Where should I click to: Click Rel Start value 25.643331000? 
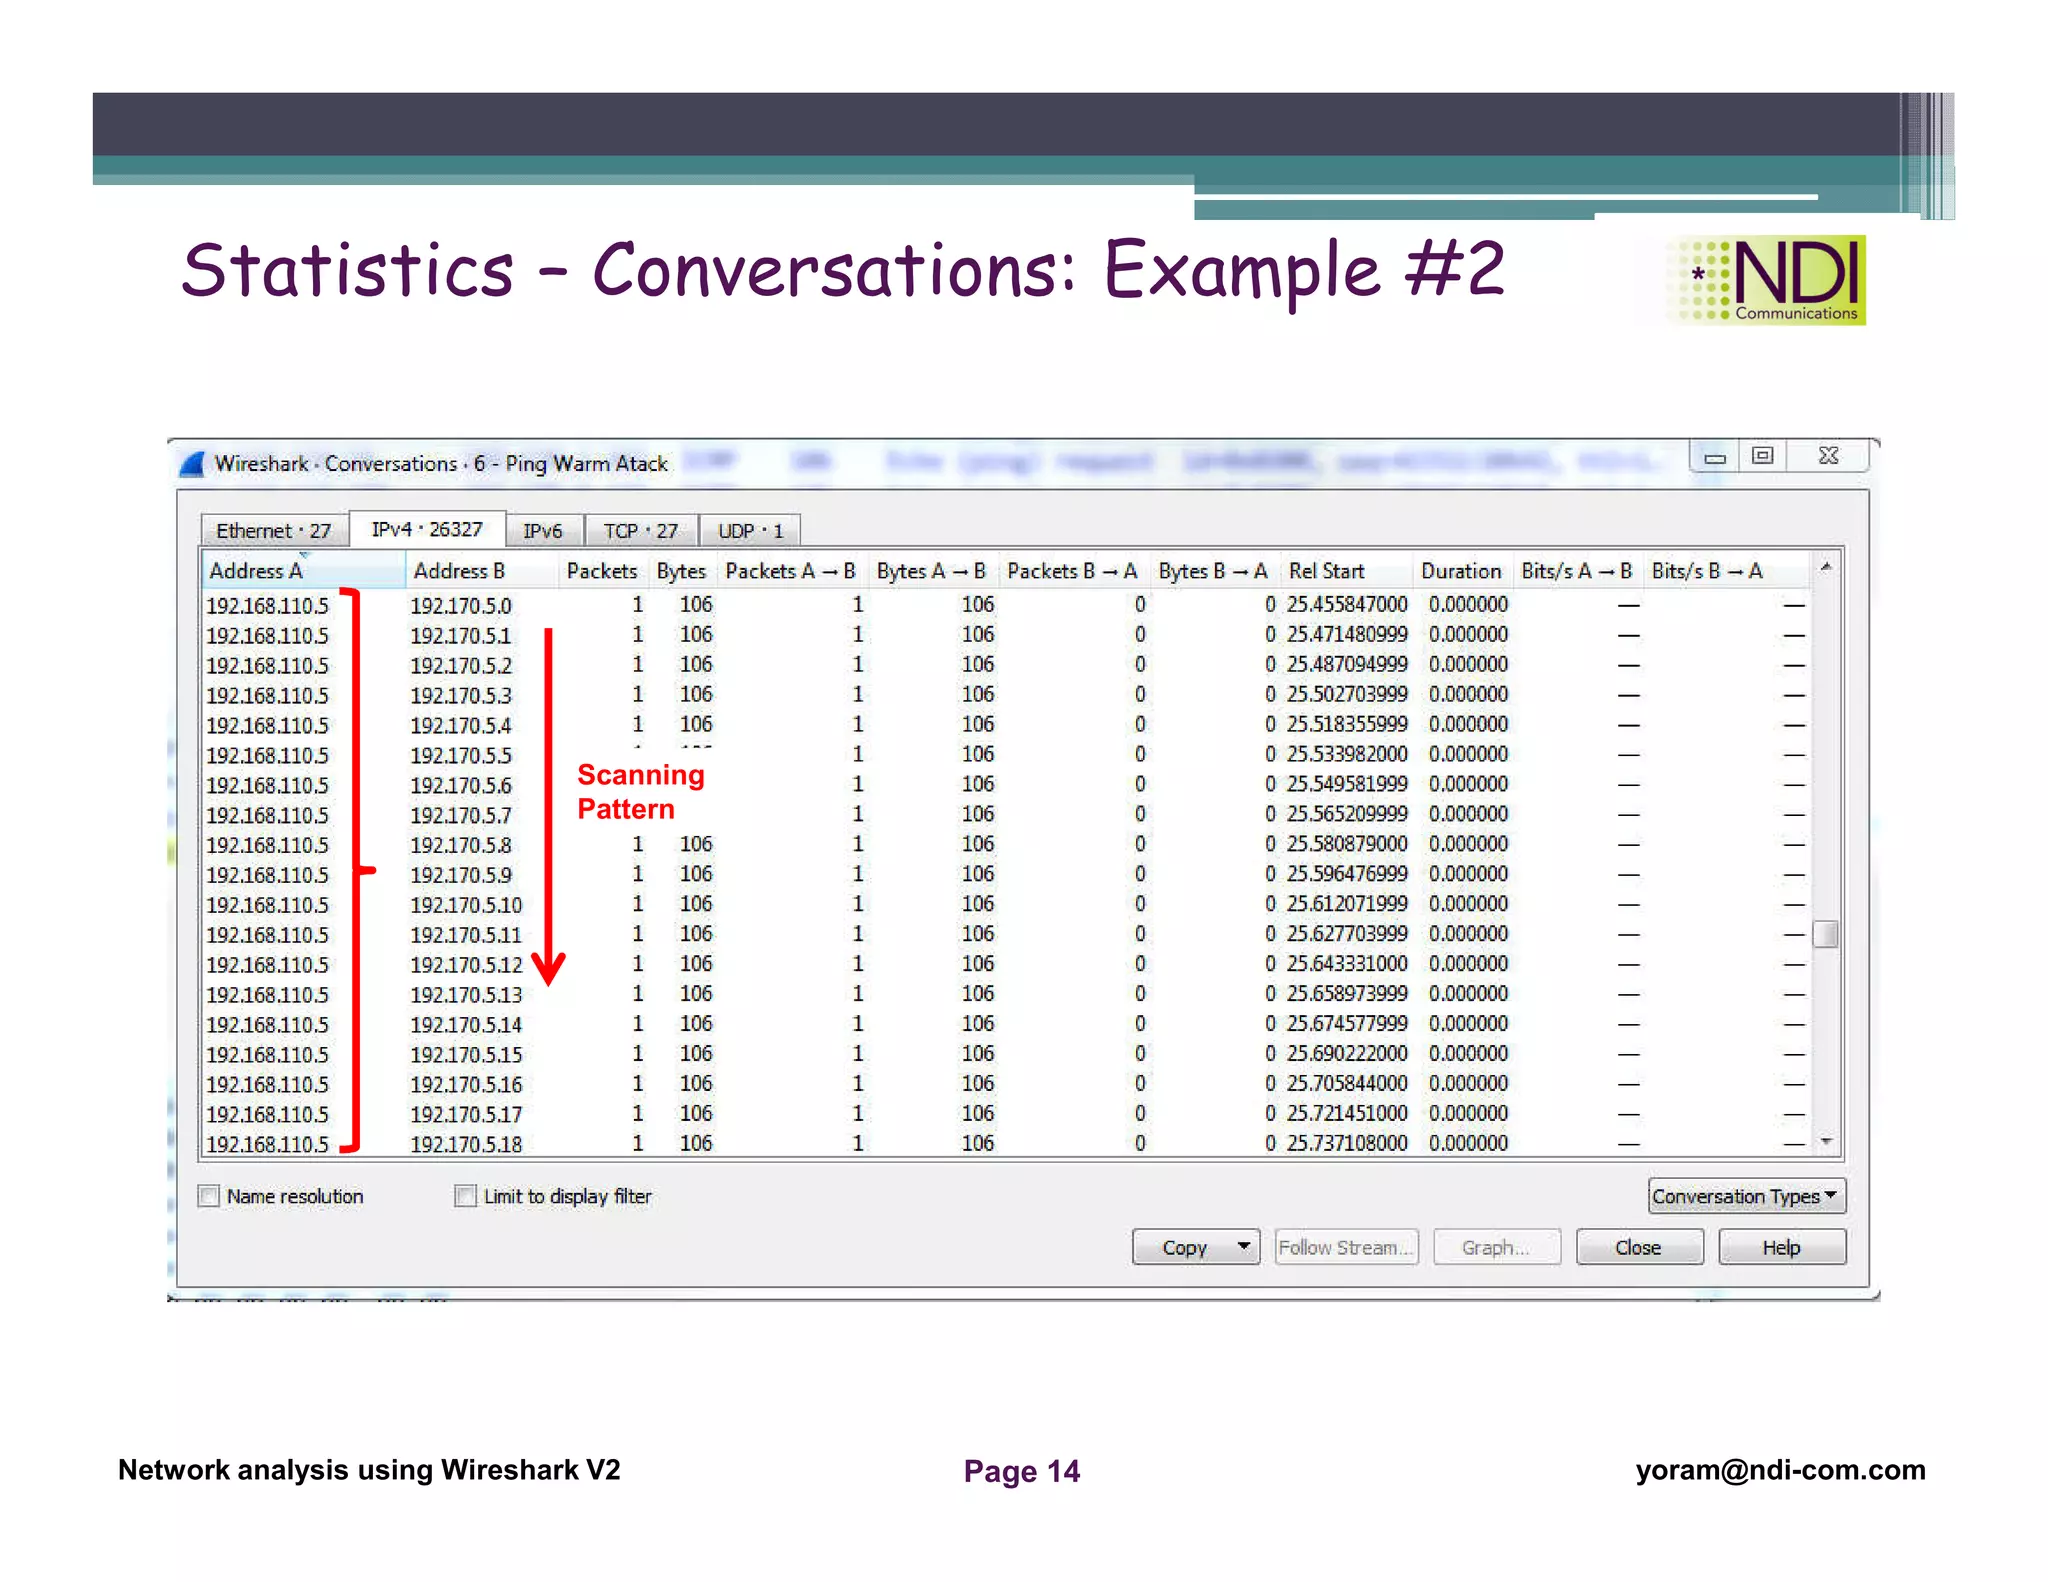(1347, 964)
